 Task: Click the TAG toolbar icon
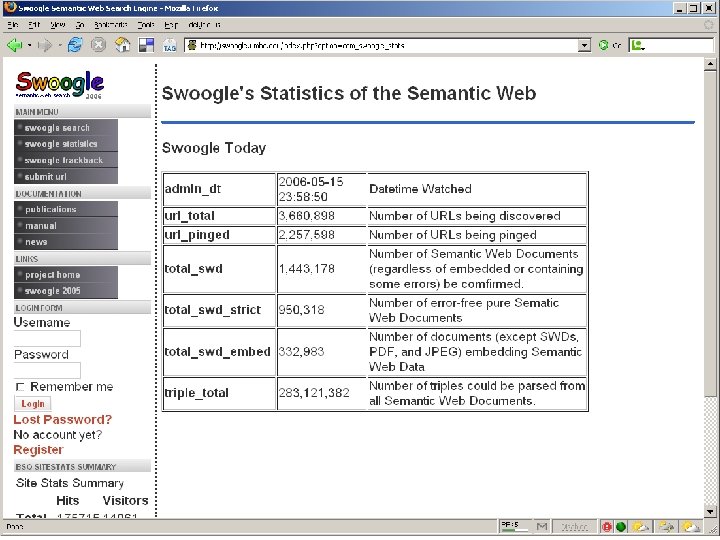(169, 45)
